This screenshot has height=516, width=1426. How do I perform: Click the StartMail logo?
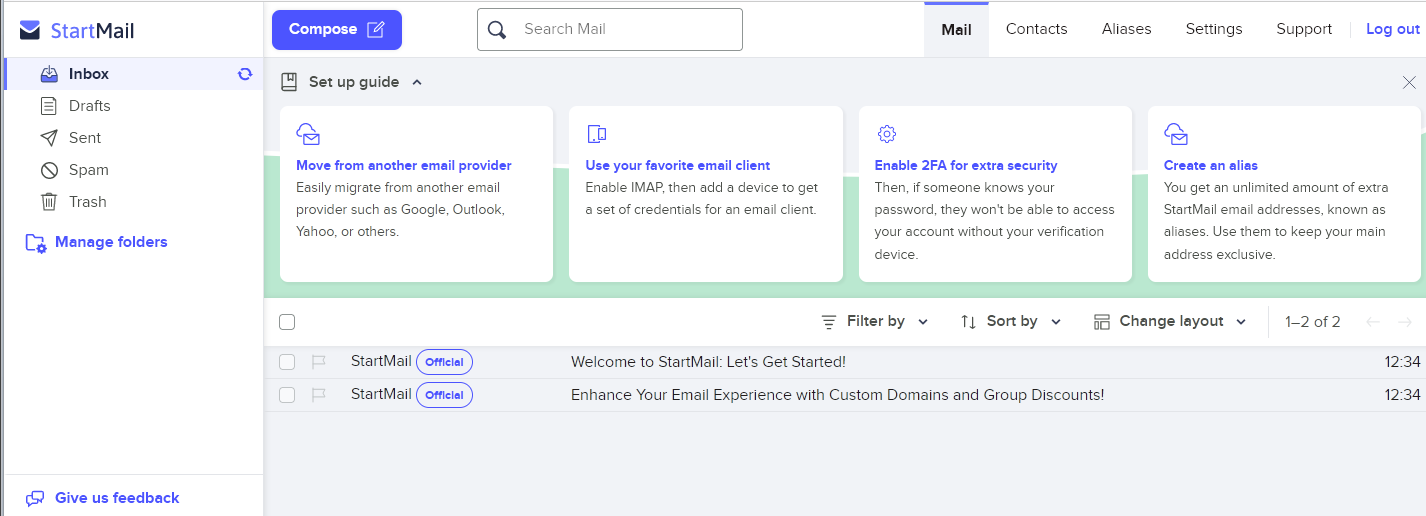(77, 30)
